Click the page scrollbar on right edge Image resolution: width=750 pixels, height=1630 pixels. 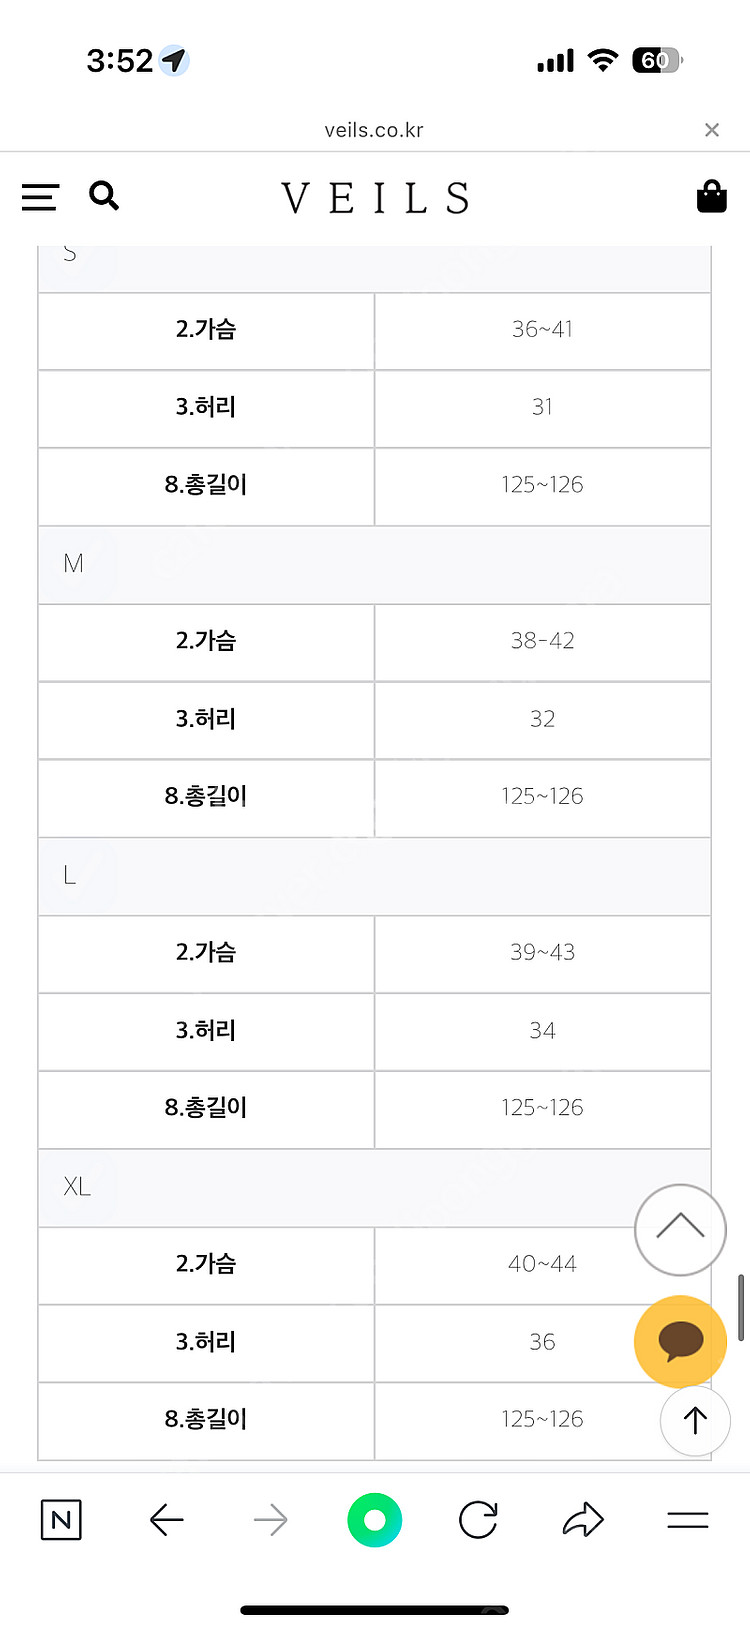(741, 1306)
